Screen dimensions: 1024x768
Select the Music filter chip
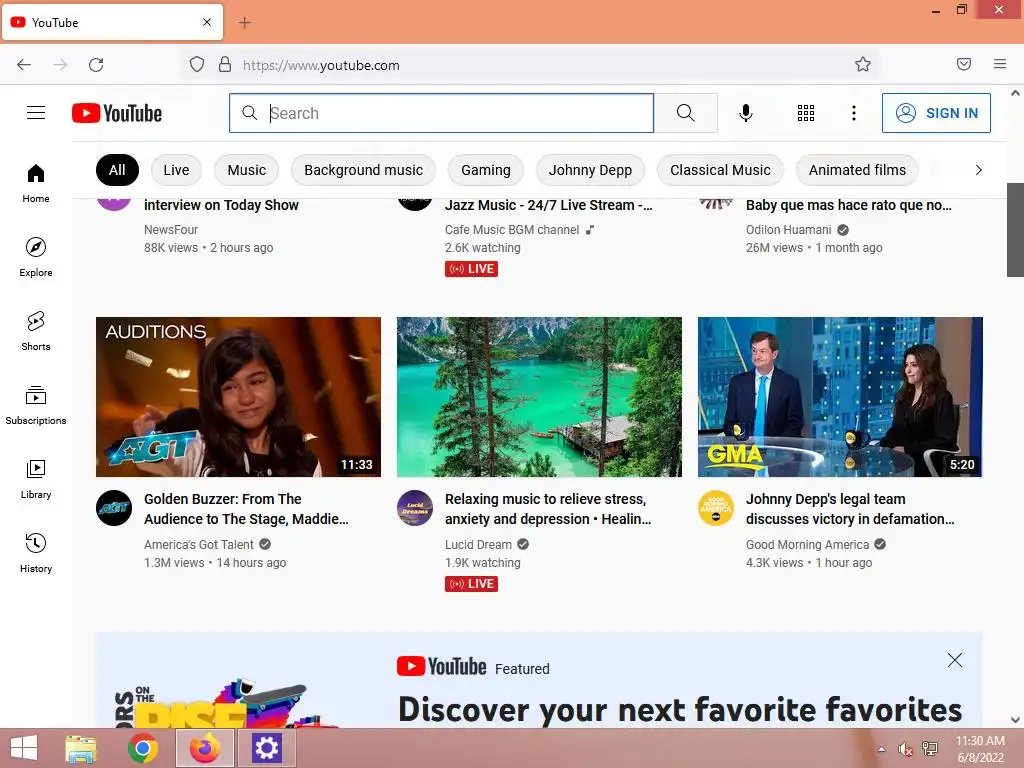point(247,170)
